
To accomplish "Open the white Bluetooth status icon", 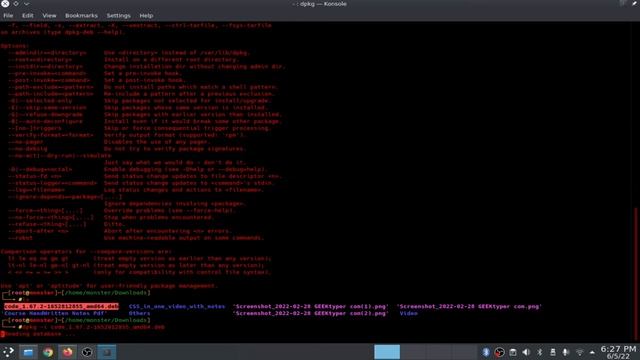I will click(x=540, y=352).
